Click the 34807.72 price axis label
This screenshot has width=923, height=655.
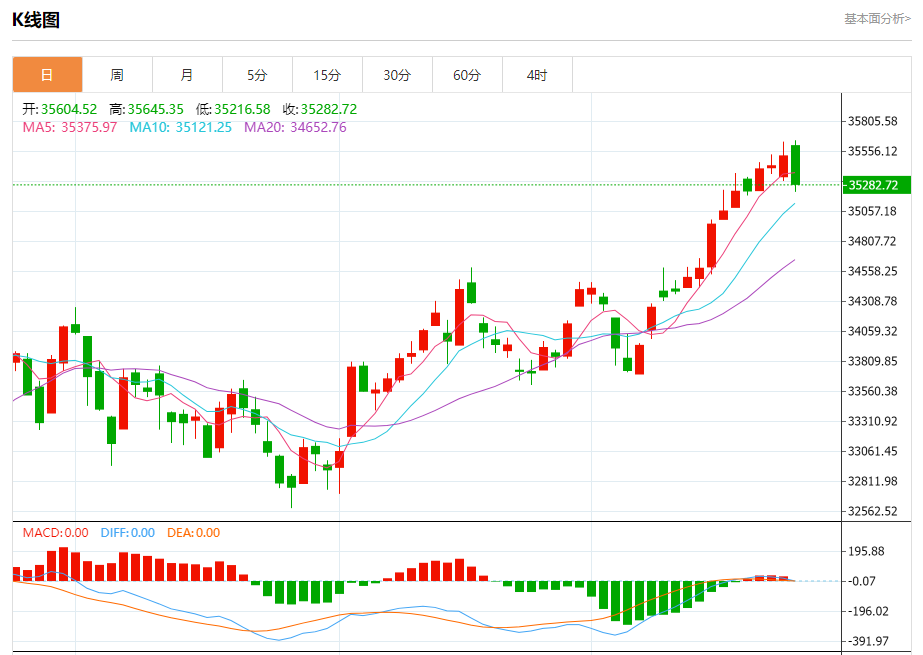pyautogui.click(x=872, y=241)
